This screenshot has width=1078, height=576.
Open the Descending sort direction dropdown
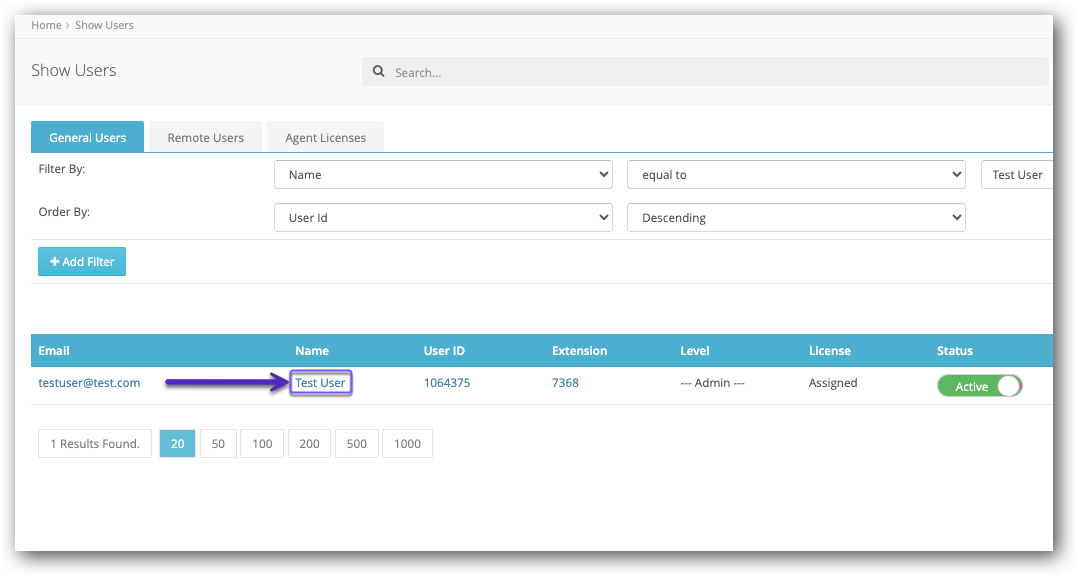pos(796,217)
